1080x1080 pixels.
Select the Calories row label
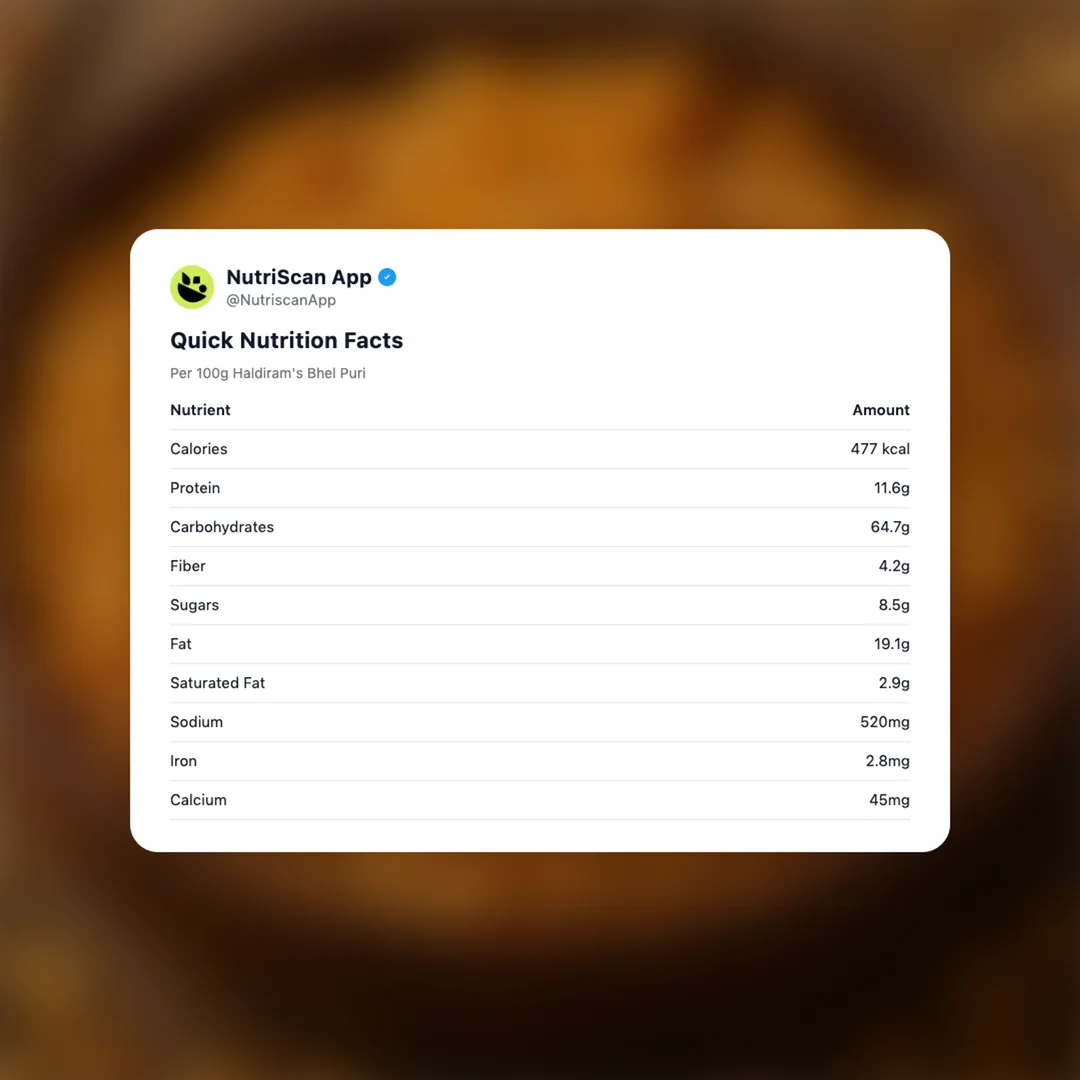click(199, 449)
